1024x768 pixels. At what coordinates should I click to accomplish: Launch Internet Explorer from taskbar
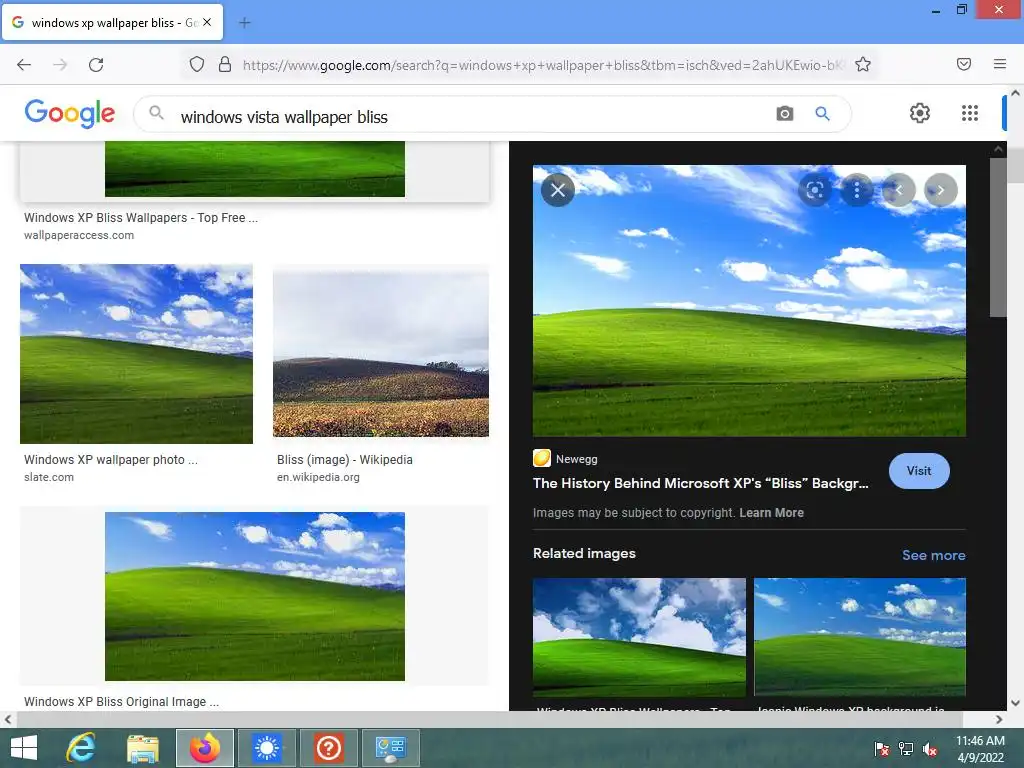coord(81,748)
